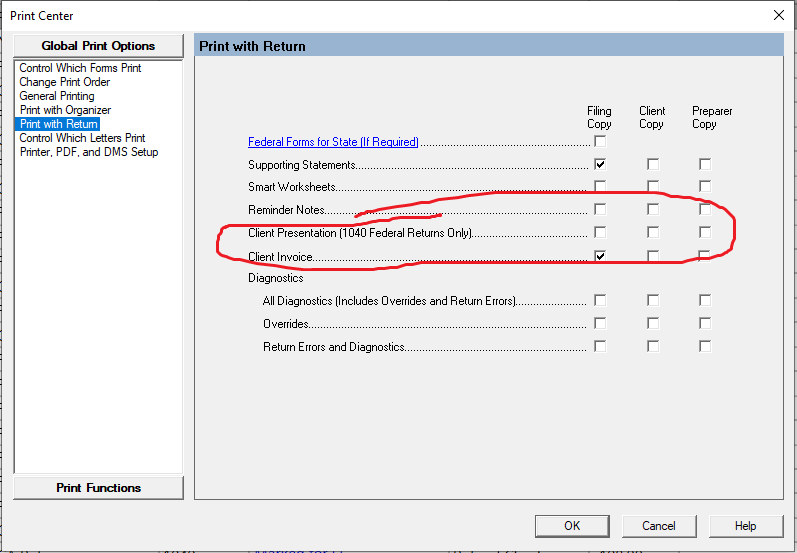Close the Print Center dialog

[x=778, y=15]
